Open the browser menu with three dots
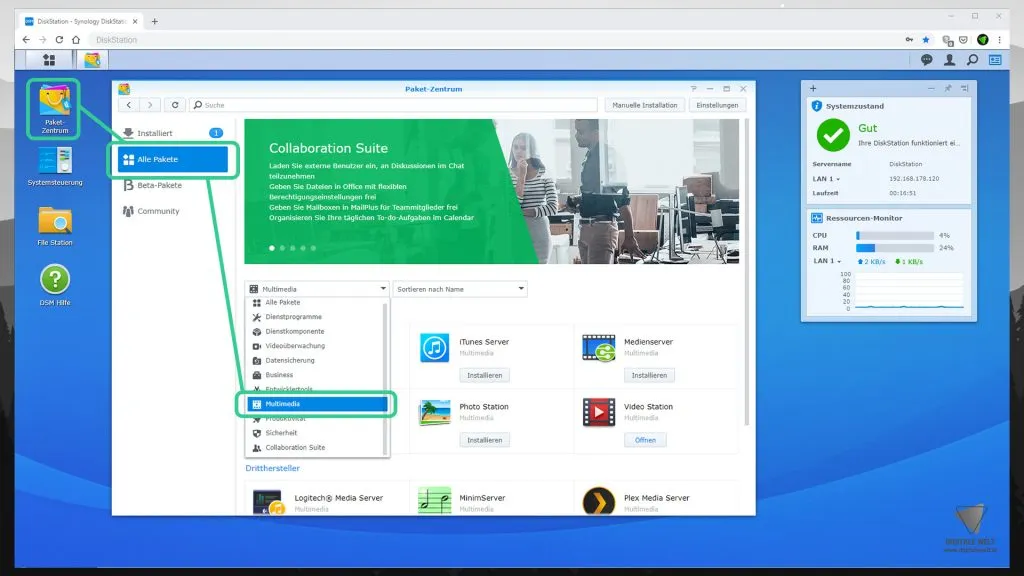1024x576 pixels. [999, 40]
